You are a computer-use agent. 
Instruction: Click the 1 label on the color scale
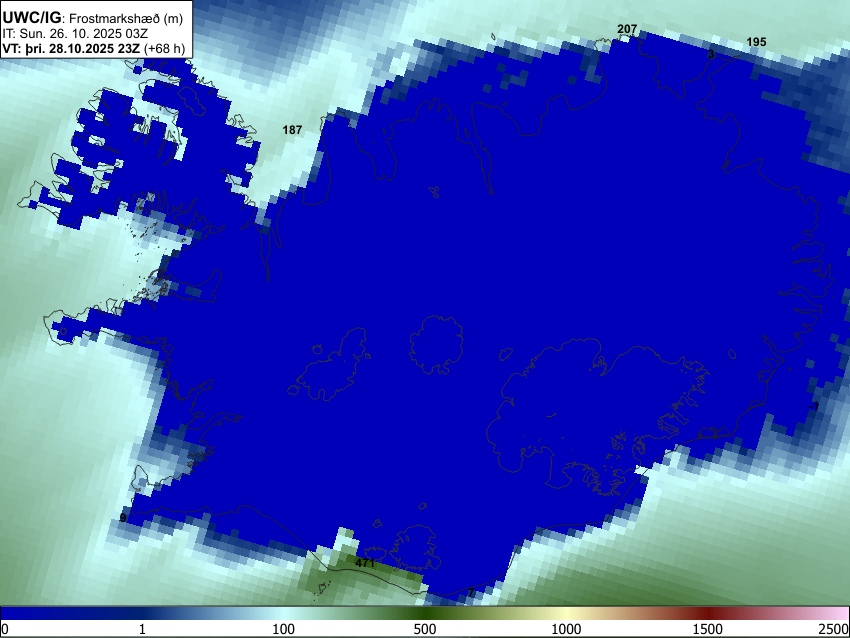(142, 629)
